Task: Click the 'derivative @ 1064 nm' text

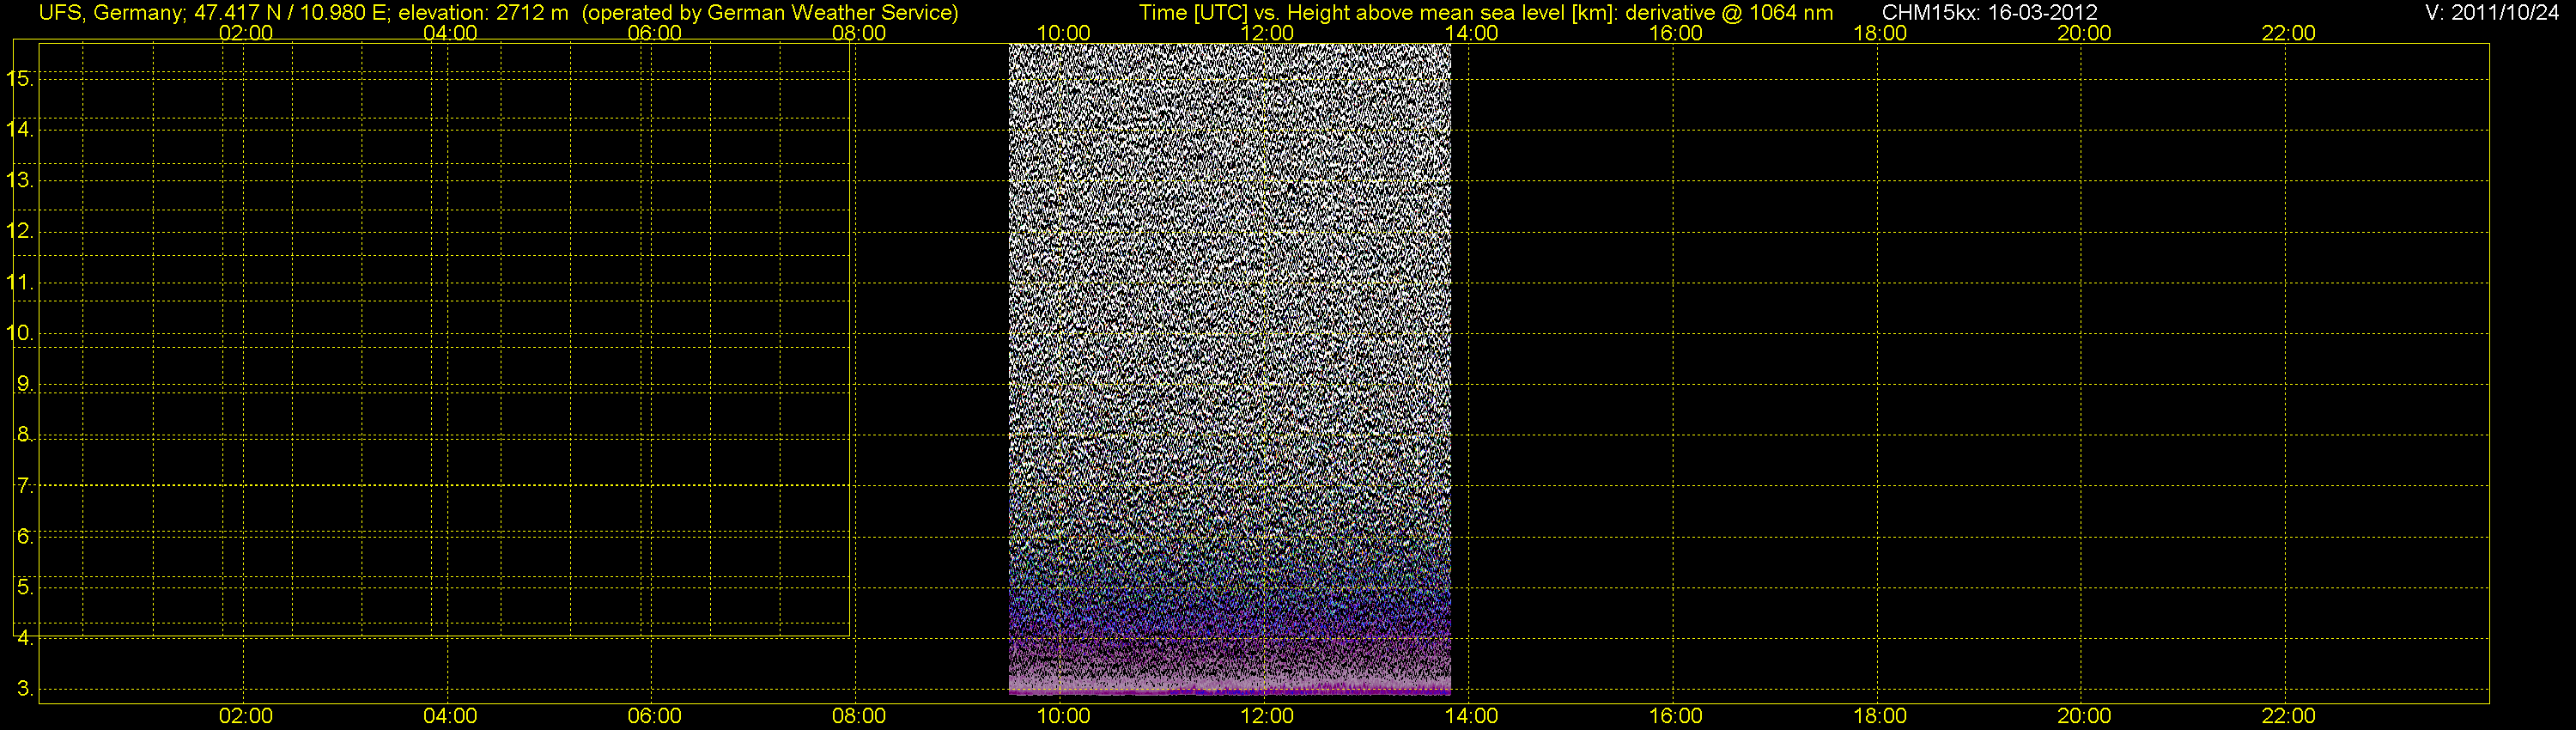Action: click(x=1729, y=13)
